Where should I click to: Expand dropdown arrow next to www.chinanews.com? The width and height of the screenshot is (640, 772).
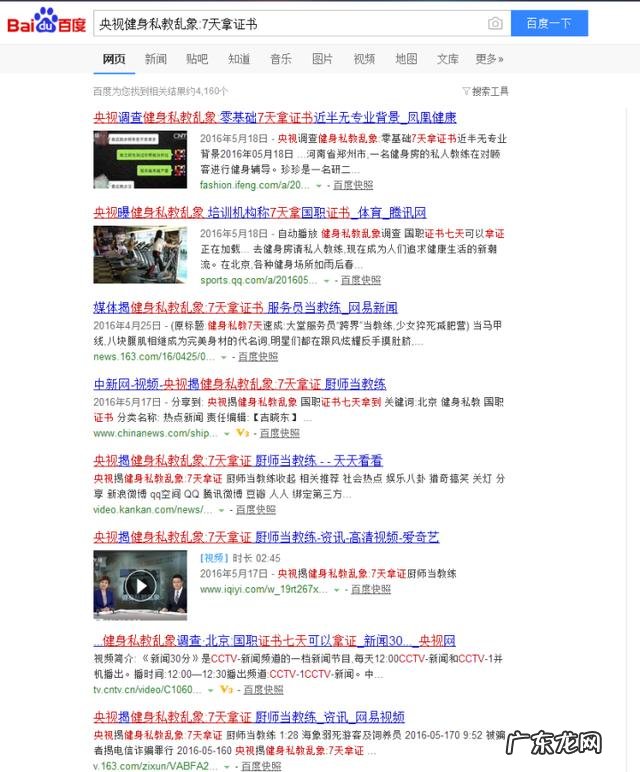(x=226, y=434)
